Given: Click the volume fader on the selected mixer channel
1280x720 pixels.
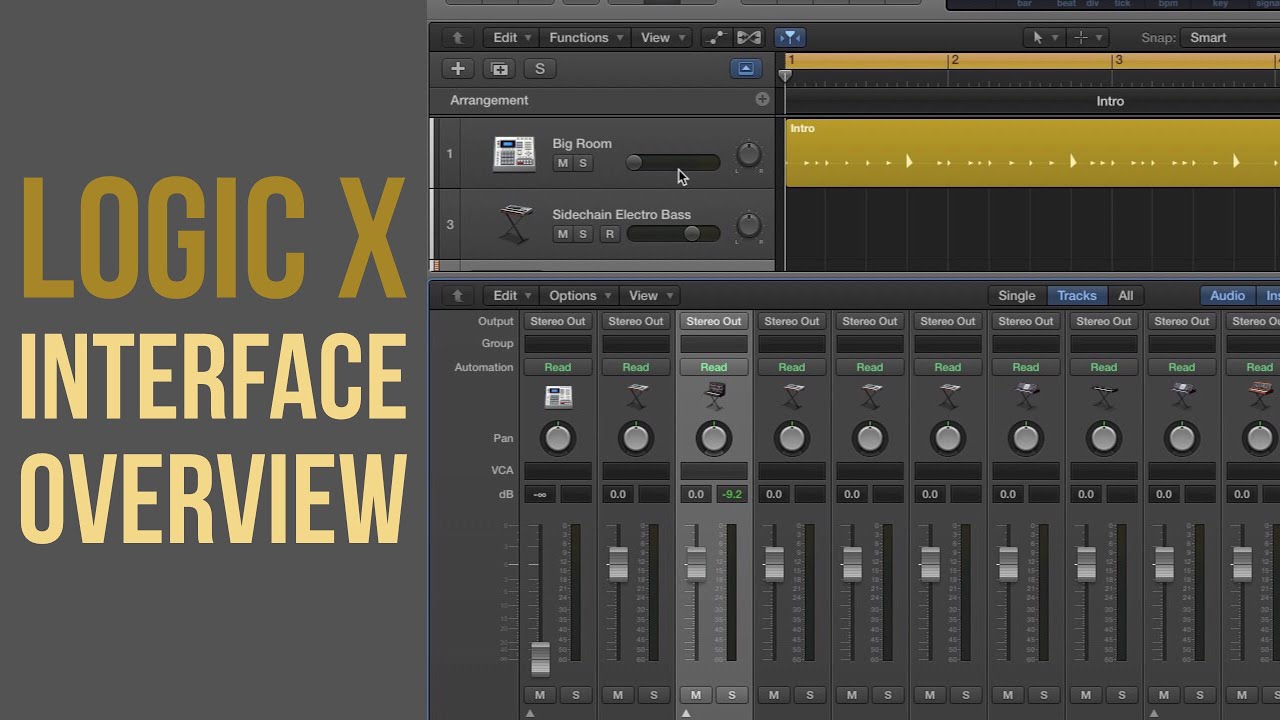Looking at the screenshot, I should click(x=696, y=564).
